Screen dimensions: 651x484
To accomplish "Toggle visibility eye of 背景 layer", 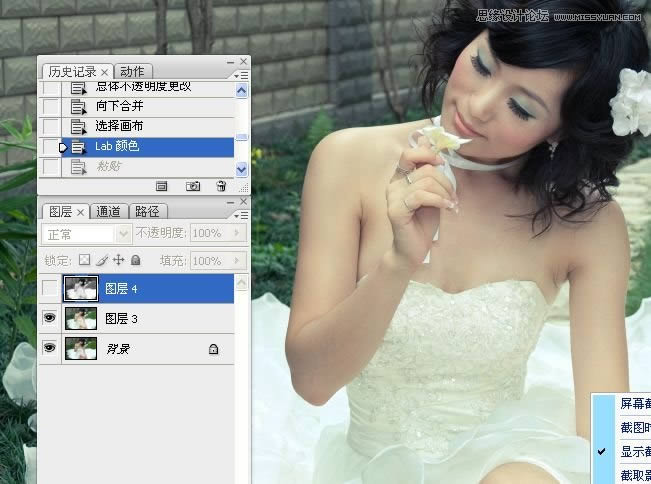I will point(50,348).
